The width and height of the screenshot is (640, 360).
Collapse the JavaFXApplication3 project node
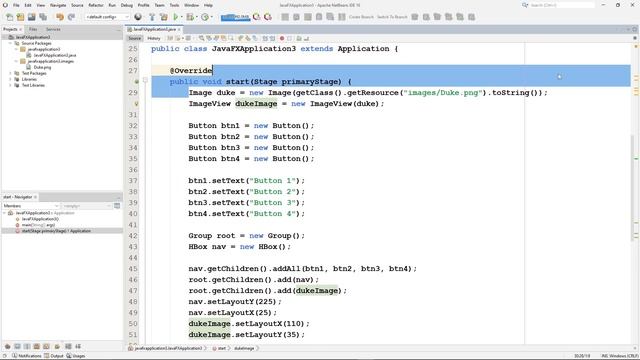[x=5, y=37]
